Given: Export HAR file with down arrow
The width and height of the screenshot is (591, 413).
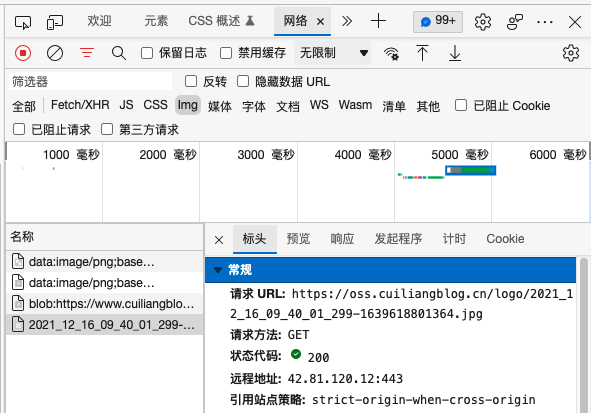Looking at the screenshot, I should click(455, 53).
